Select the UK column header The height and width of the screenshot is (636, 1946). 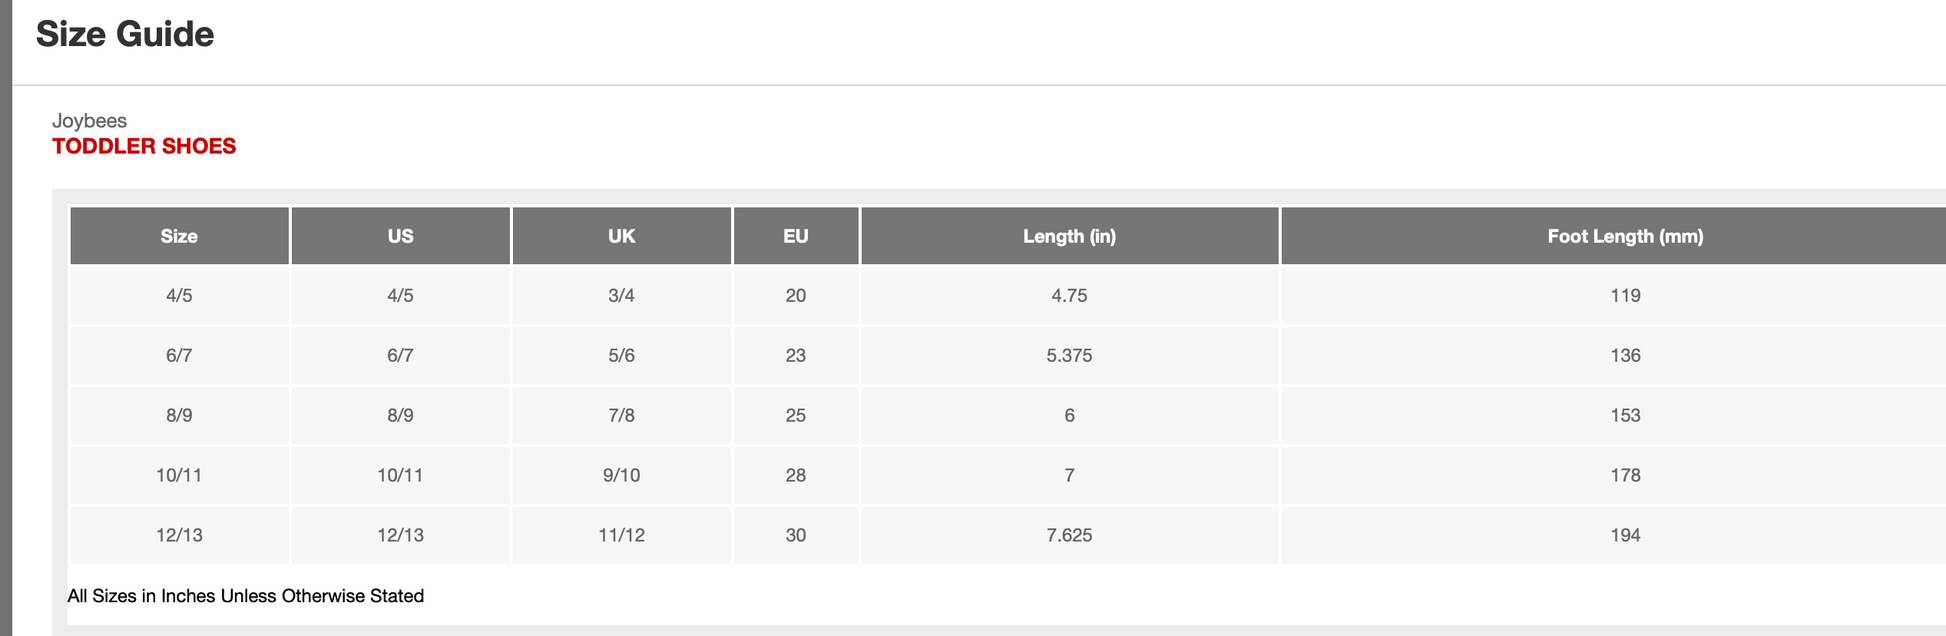pos(621,236)
